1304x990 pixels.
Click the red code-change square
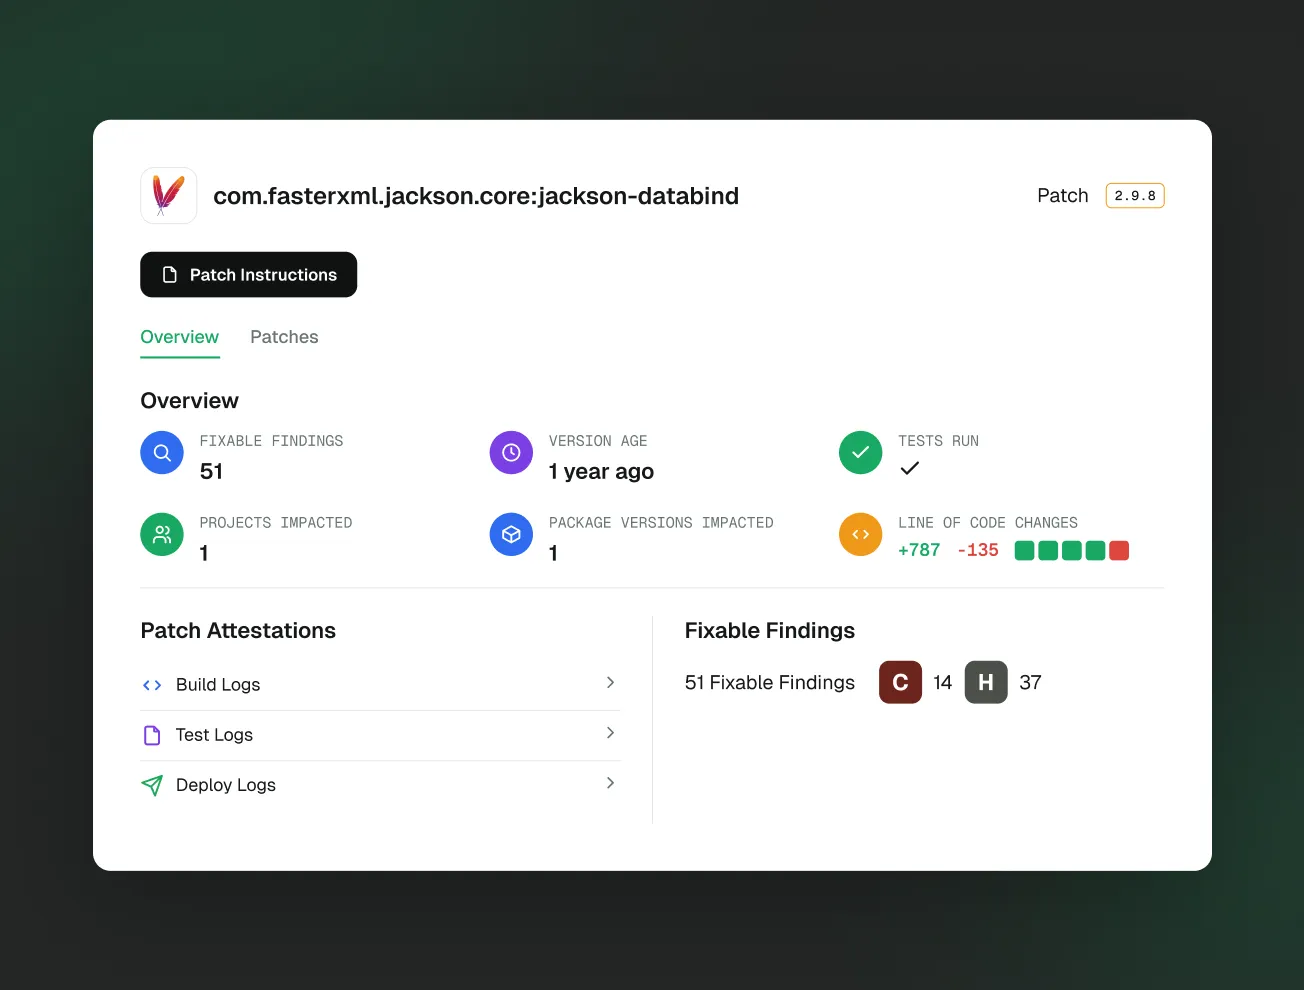click(1119, 550)
